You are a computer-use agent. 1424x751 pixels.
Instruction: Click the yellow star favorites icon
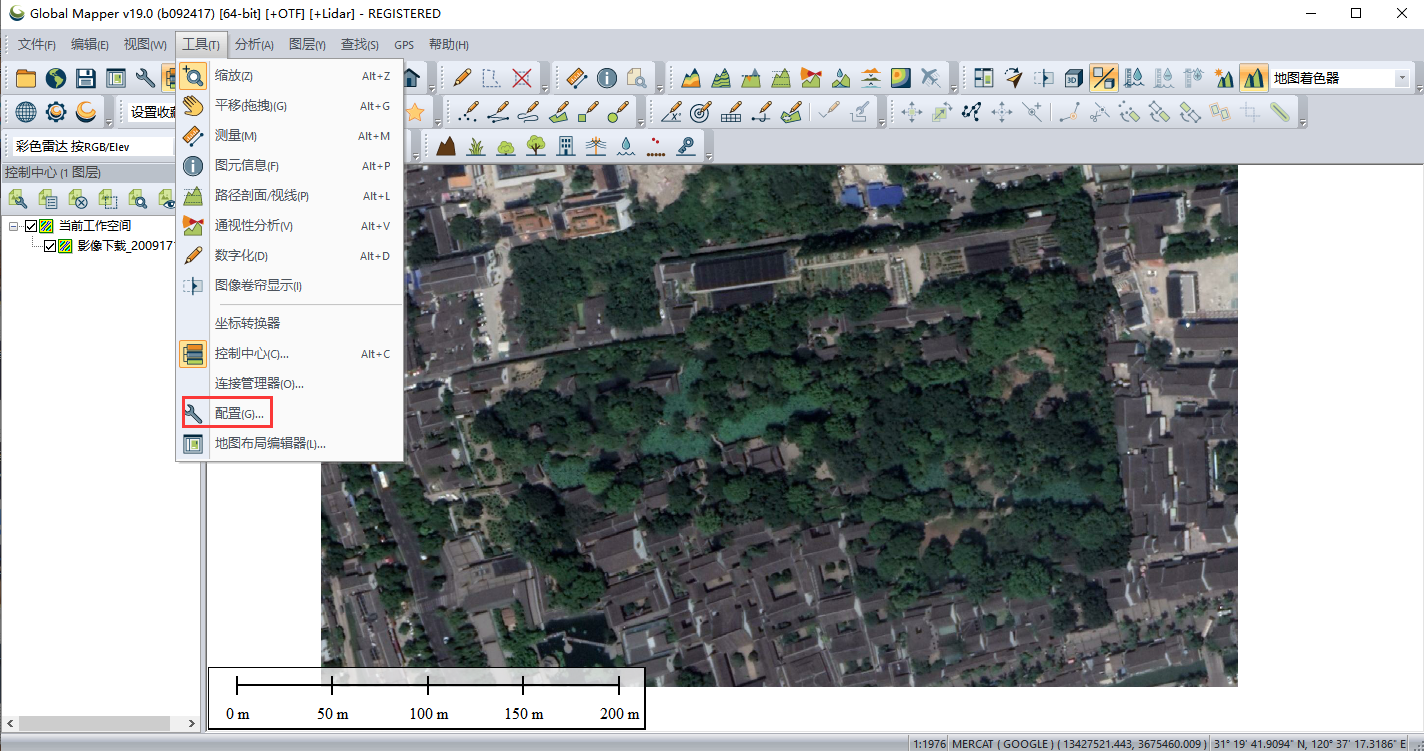(414, 112)
